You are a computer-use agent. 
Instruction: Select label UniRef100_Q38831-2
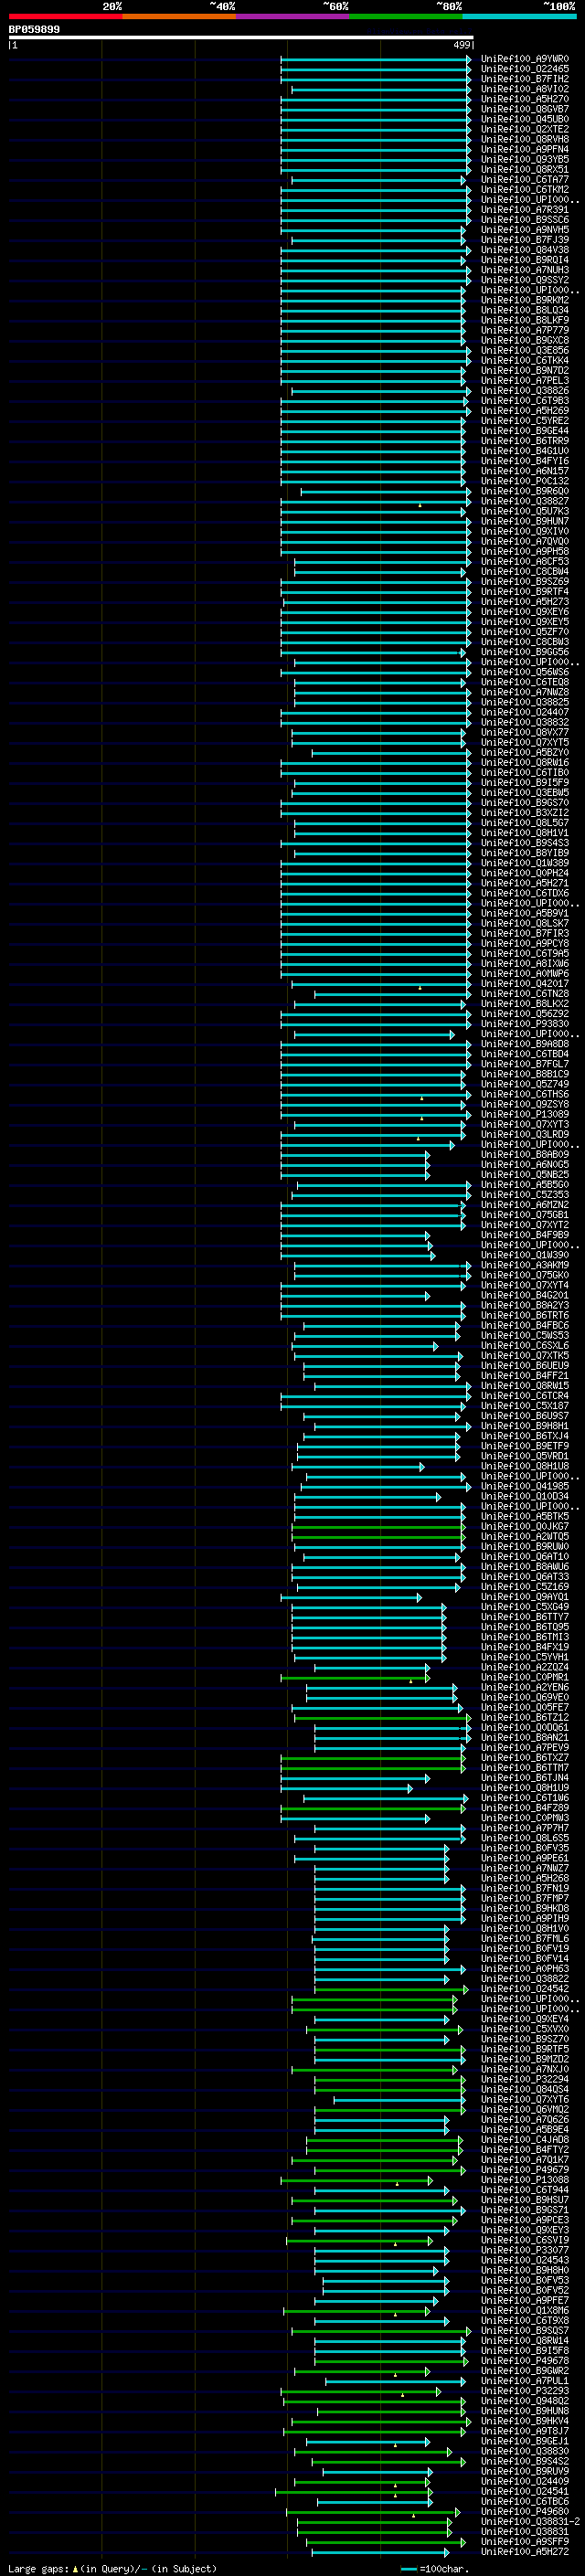pos(530,2521)
